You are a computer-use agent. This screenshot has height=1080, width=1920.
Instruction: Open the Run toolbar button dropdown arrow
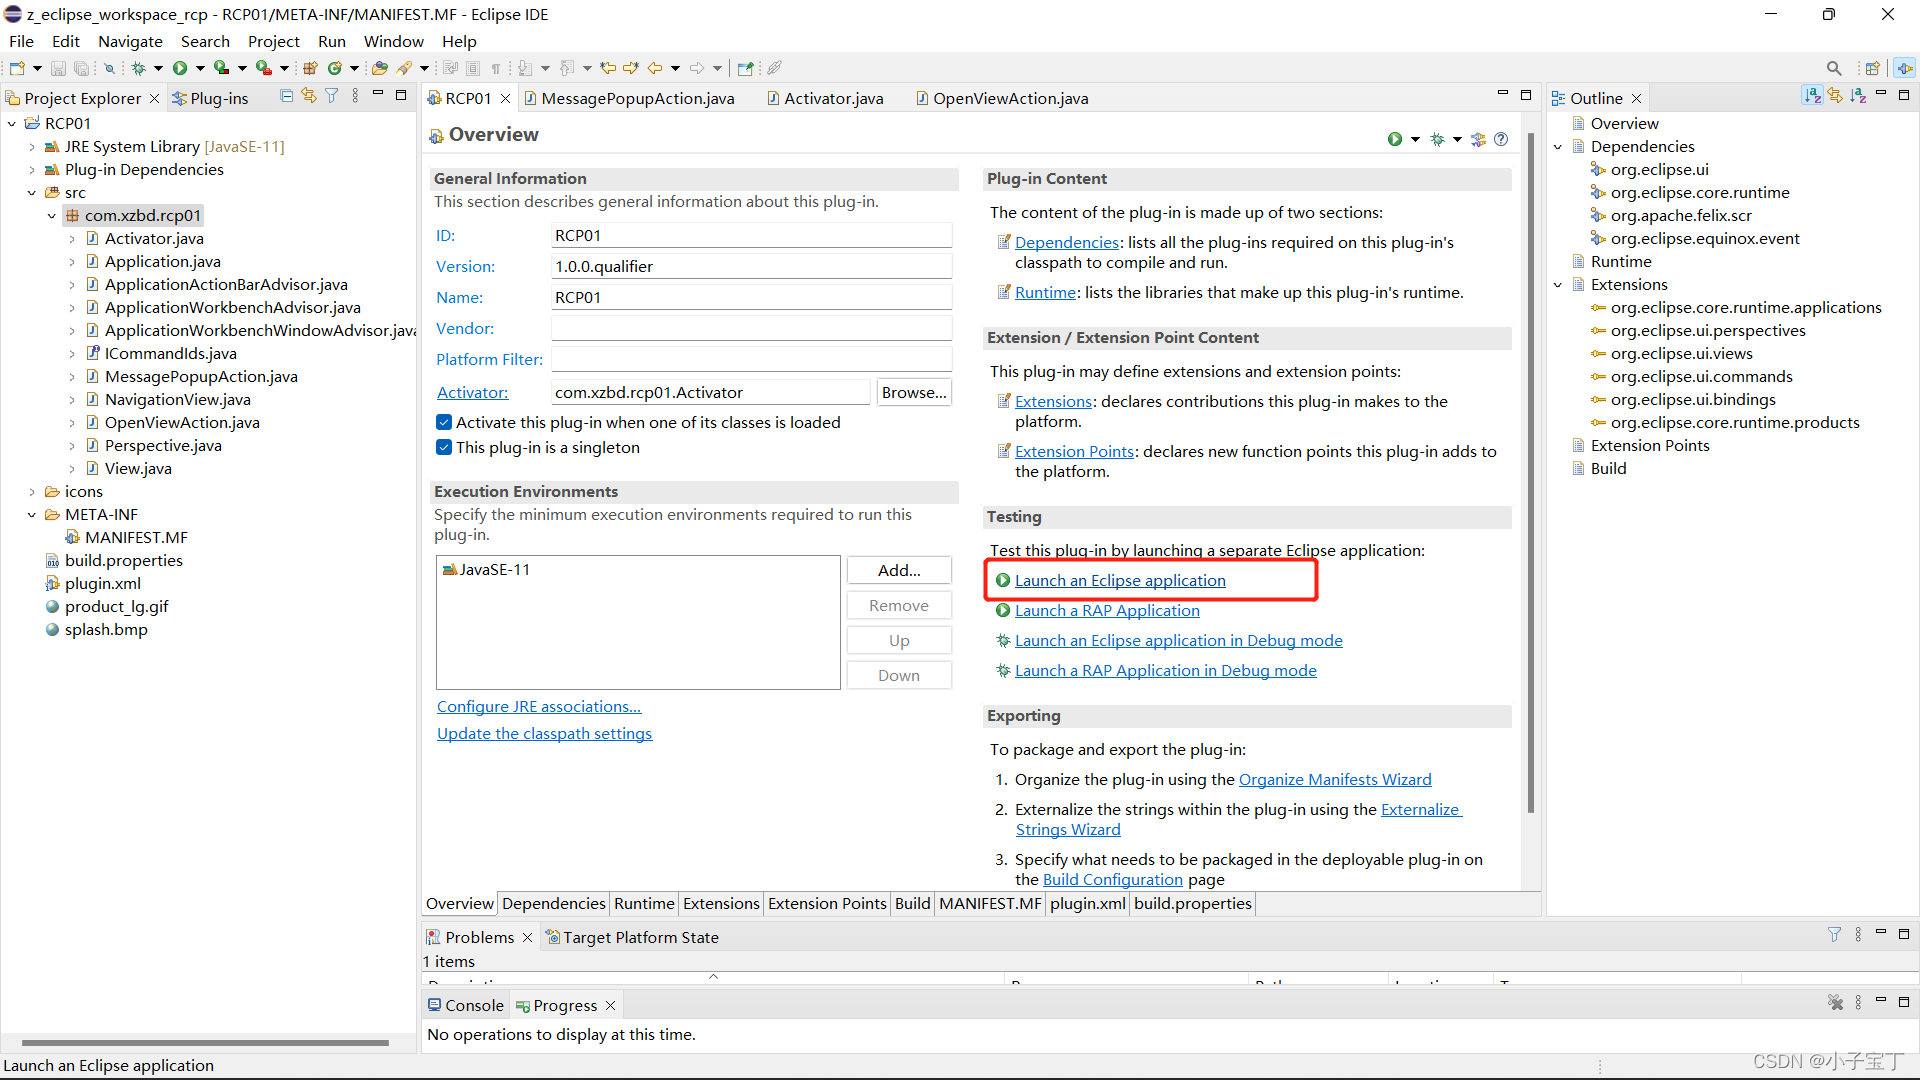click(x=200, y=68)
